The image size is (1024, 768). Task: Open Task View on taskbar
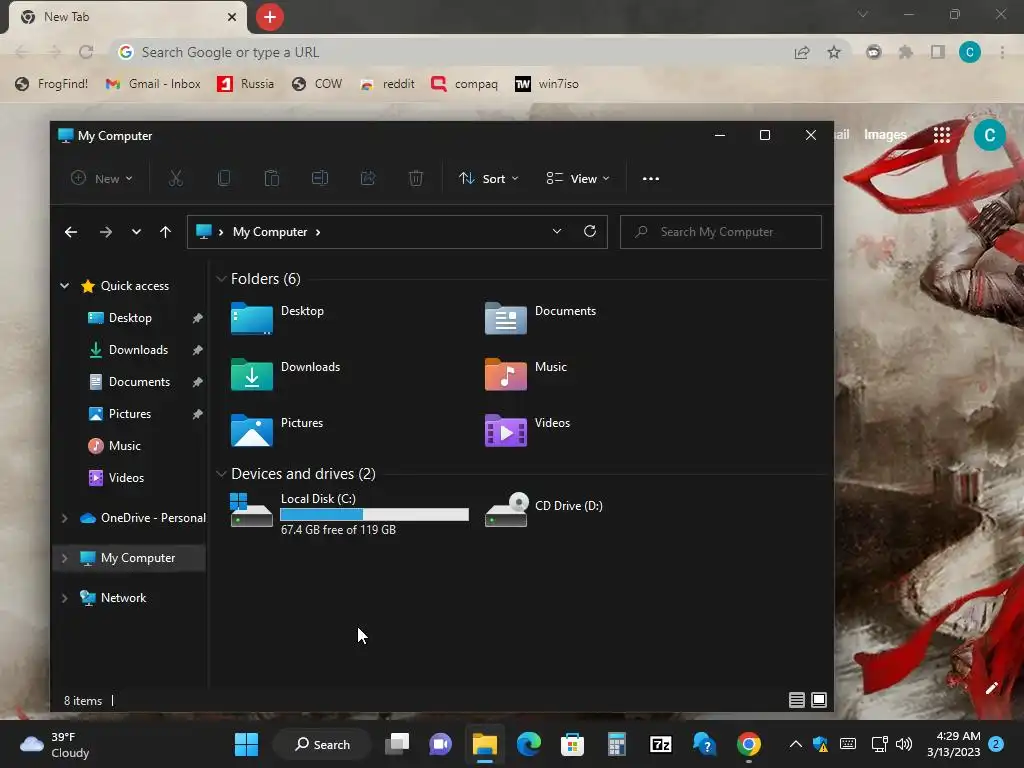coord(397,744)
